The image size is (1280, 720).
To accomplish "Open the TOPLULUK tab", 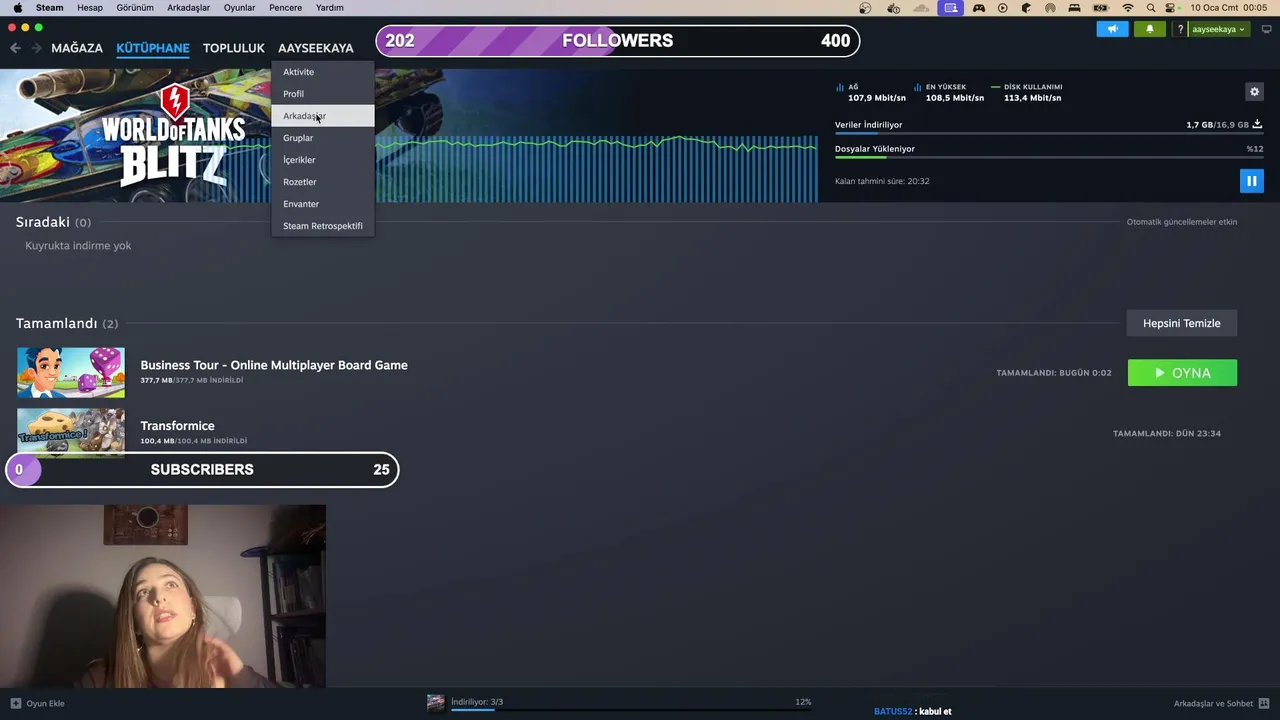I will click(x=234, y=48).
